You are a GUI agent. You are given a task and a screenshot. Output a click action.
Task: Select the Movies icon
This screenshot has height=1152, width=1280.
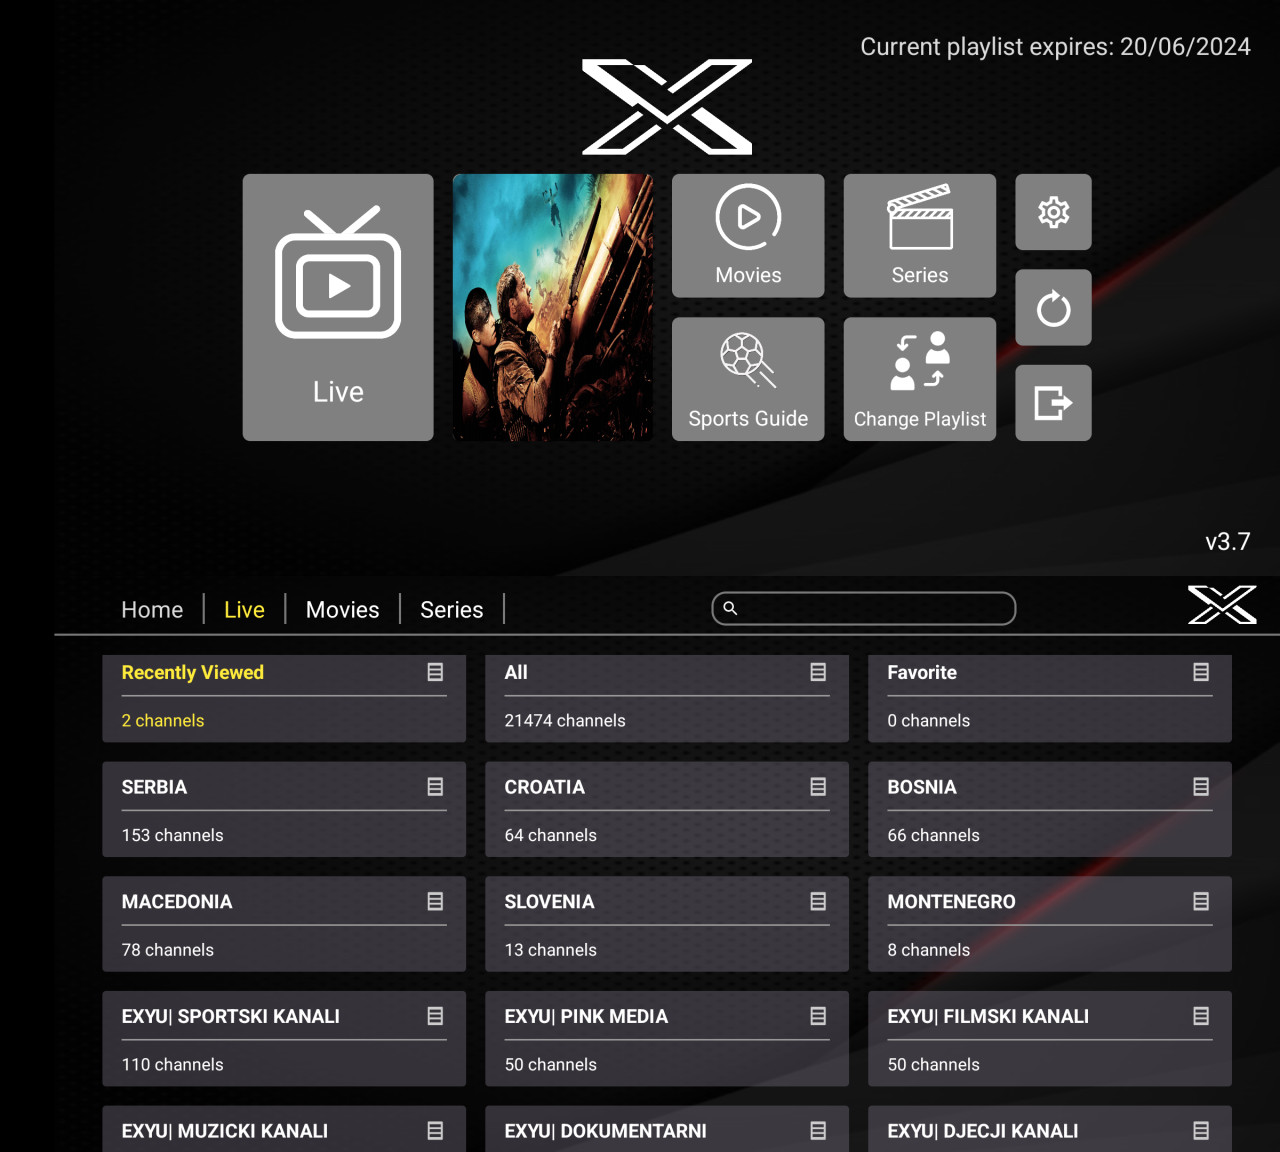point(747,235)
